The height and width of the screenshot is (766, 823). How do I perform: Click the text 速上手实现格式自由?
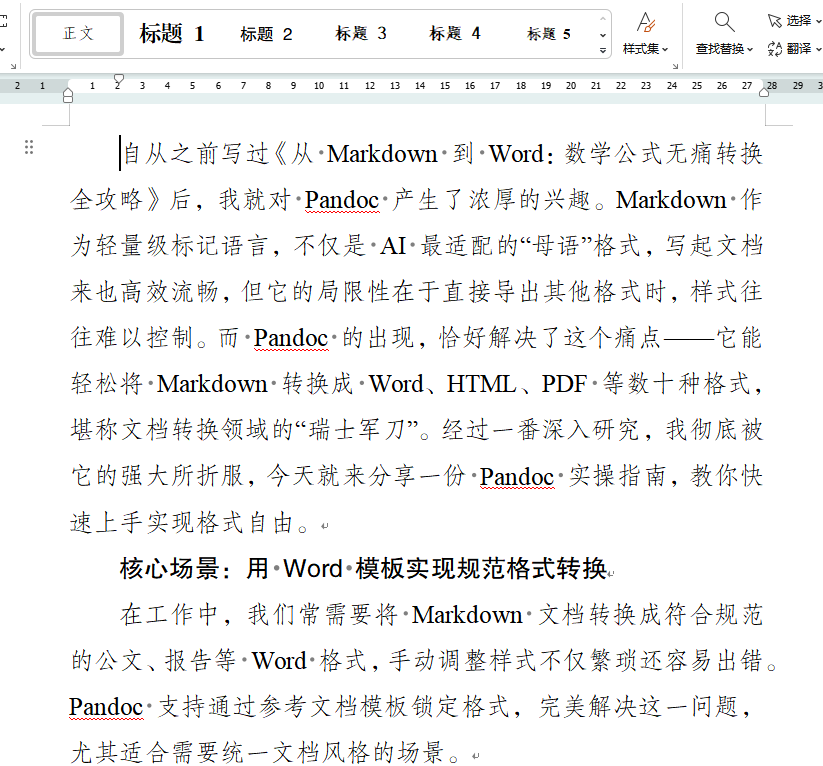182,523
